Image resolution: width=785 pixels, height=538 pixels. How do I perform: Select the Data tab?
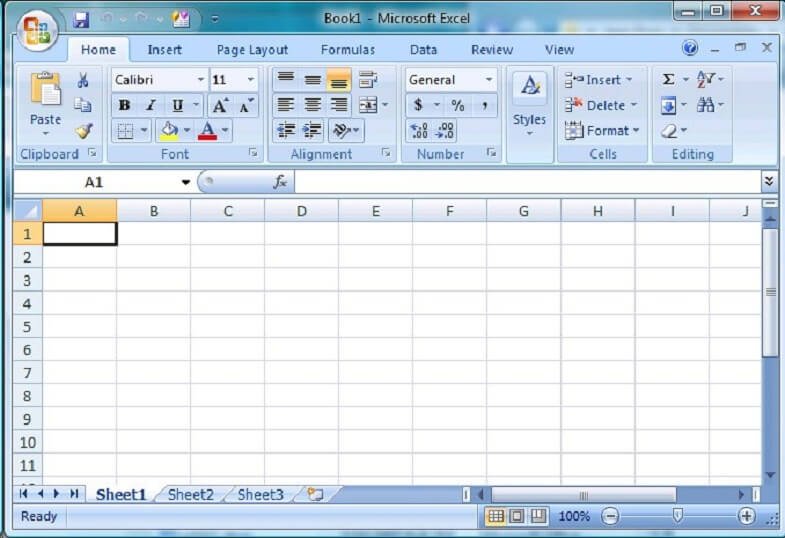pyautogui.click(x=424, y=50)
